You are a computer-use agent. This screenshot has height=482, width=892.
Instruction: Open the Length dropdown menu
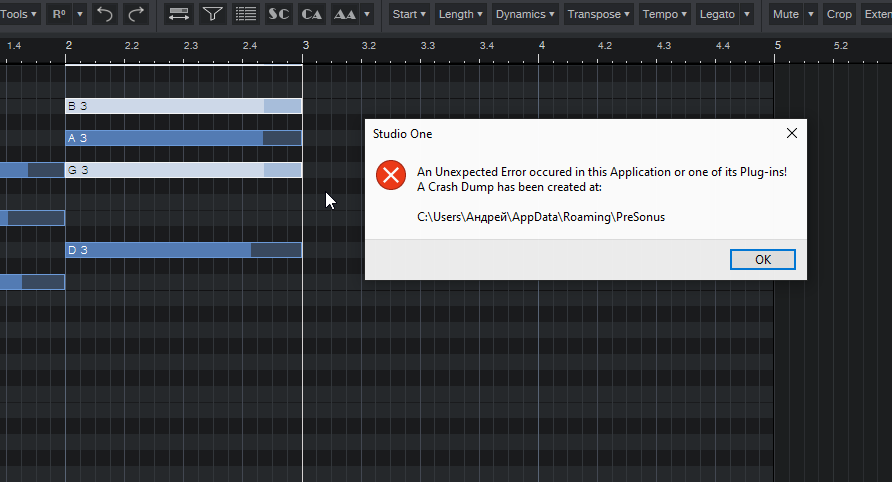(x=460, y=14)
